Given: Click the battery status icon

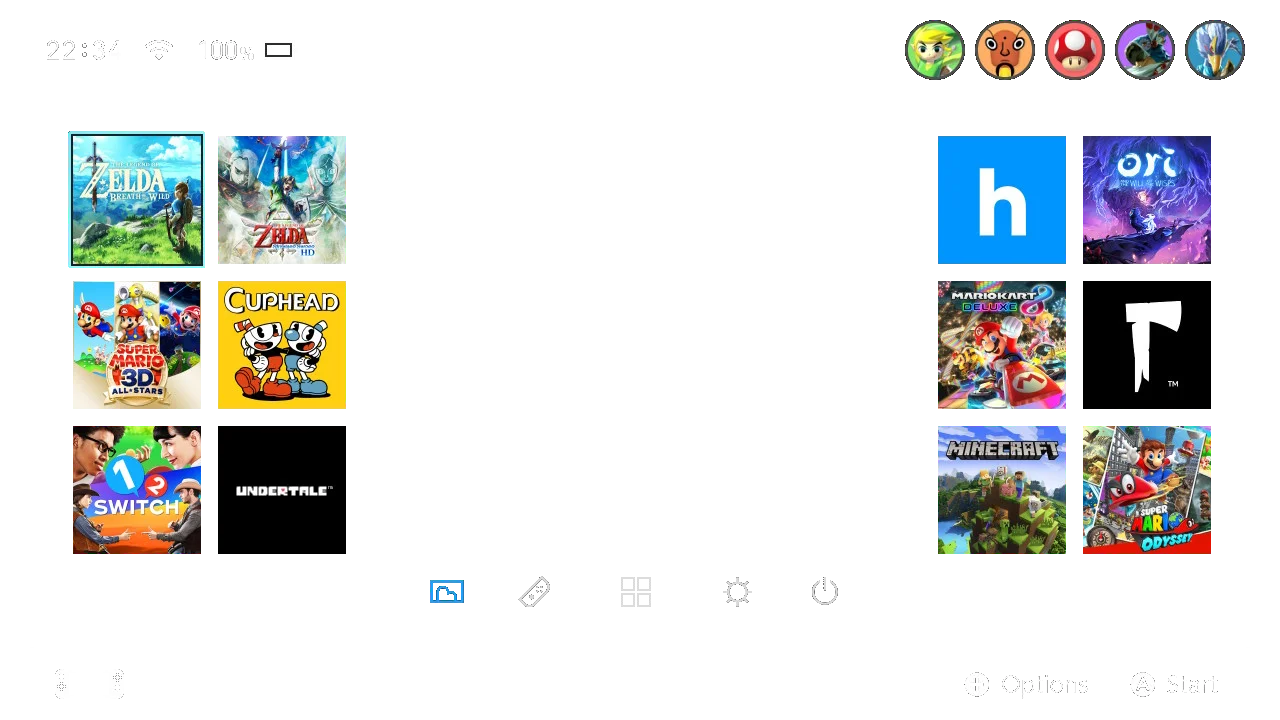Looking at the screenshot, I should pos(279,50).
